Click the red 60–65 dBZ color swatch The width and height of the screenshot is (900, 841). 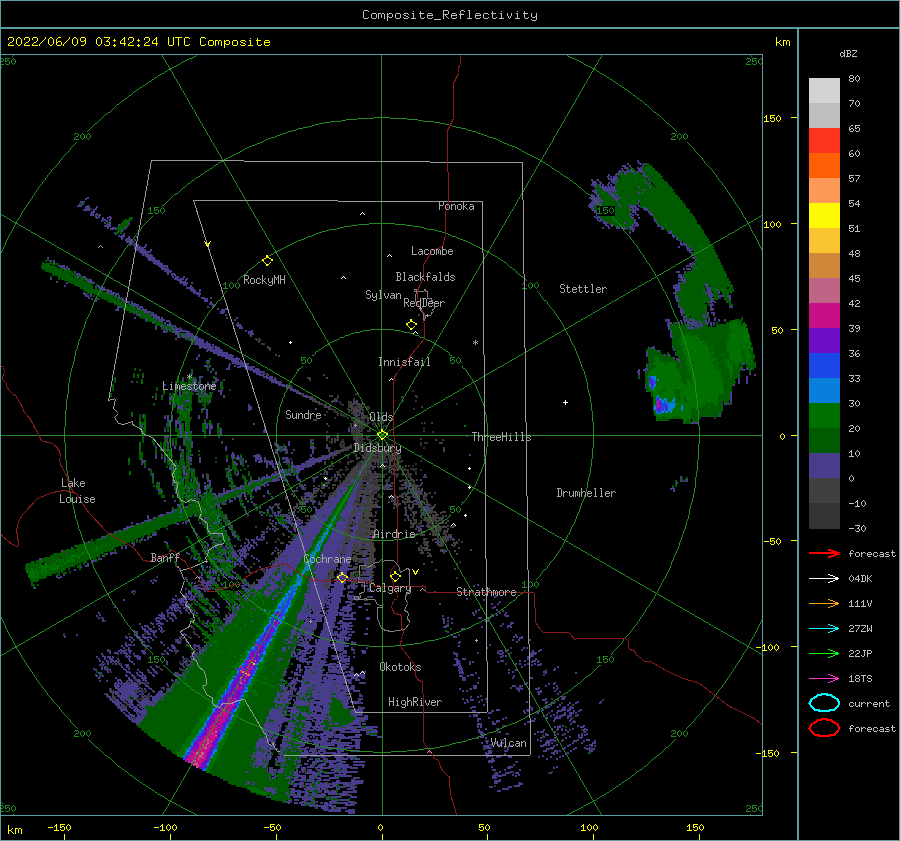[x=824, y=141]
